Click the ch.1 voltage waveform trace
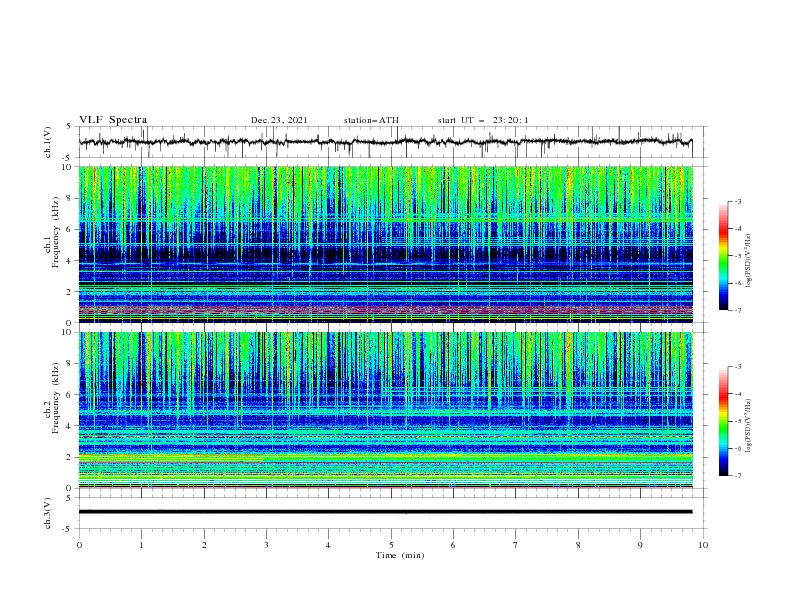The image size is (792, 612). click(385, 142)
